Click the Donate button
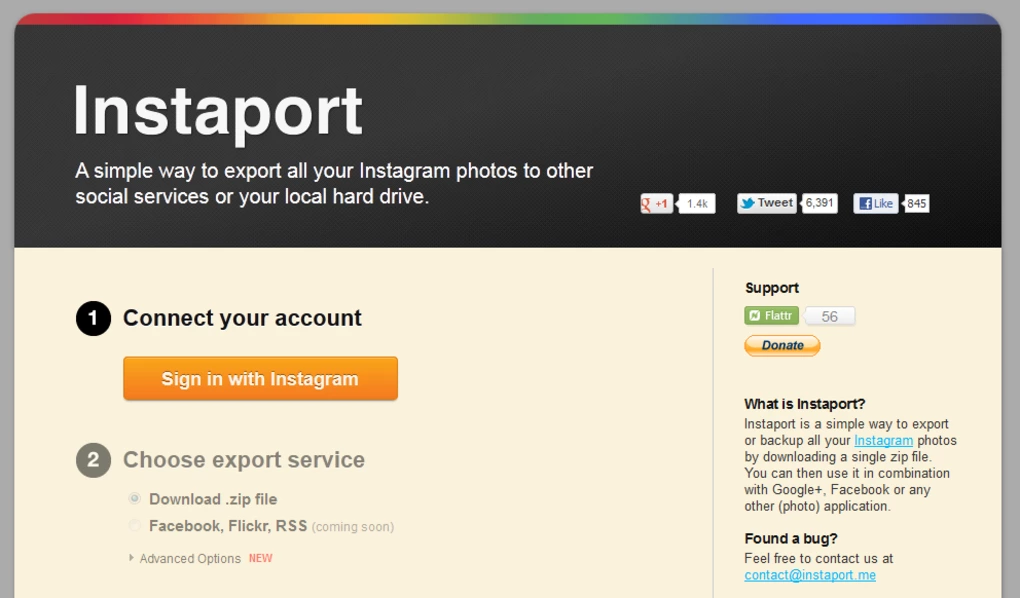Screen dimensions: 1020x598 (x=782, y=346)
